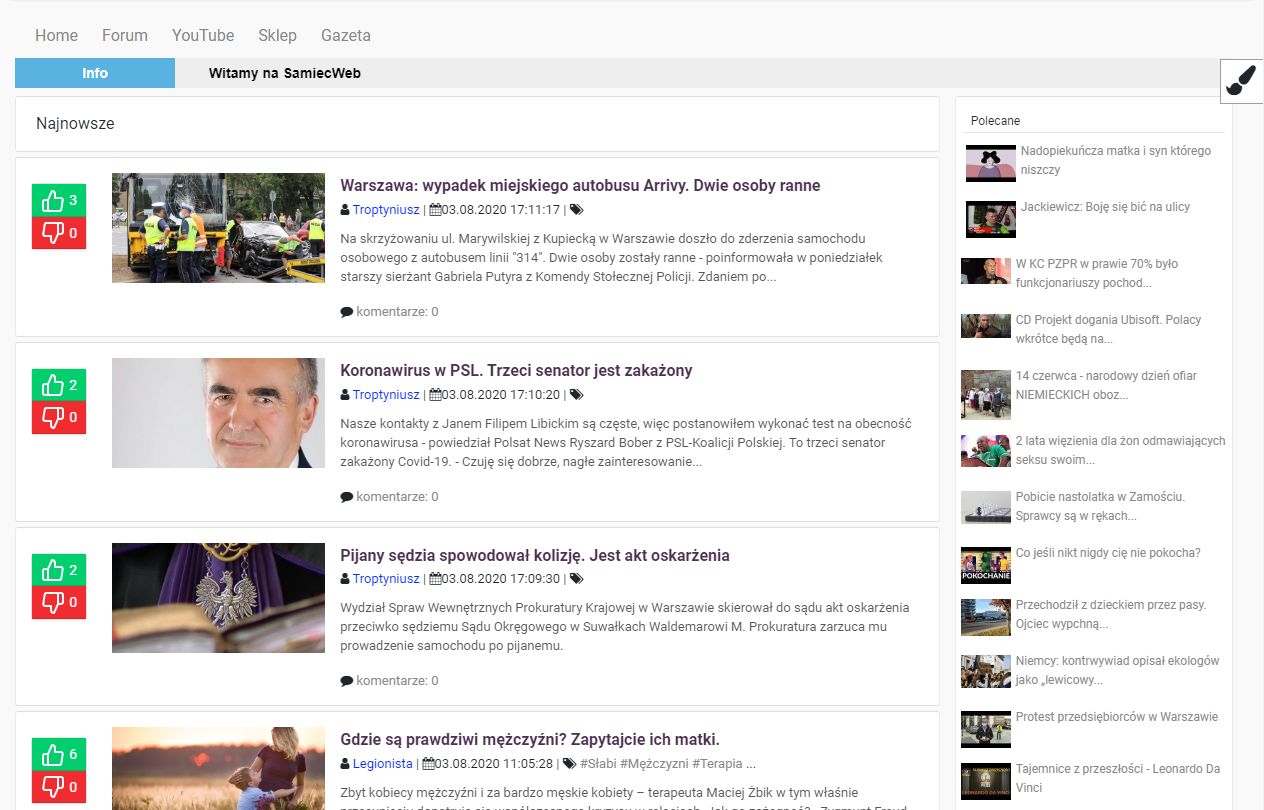The height and width of the screenshot is (810, 1264).
Task: Click komentarze: 0 under Warszawa article
Action: [x=397, y=312]
